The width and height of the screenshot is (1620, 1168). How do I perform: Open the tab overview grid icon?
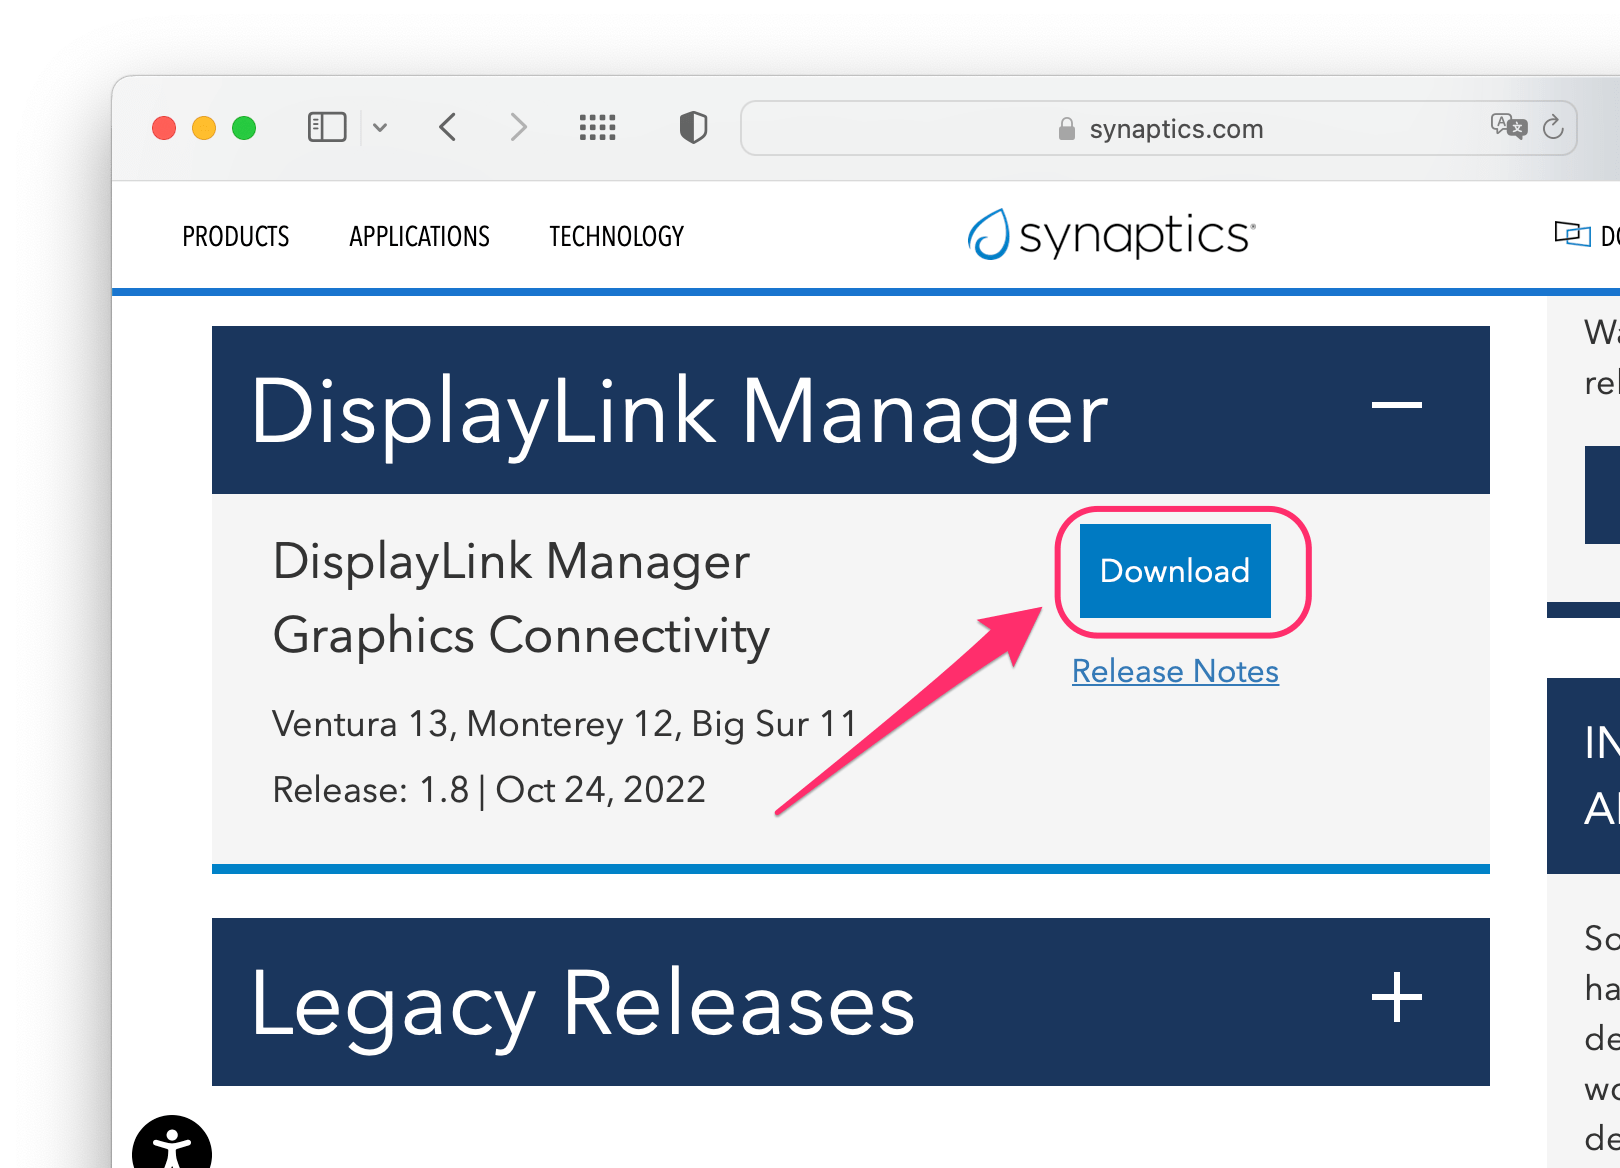(x=598, y=128)
